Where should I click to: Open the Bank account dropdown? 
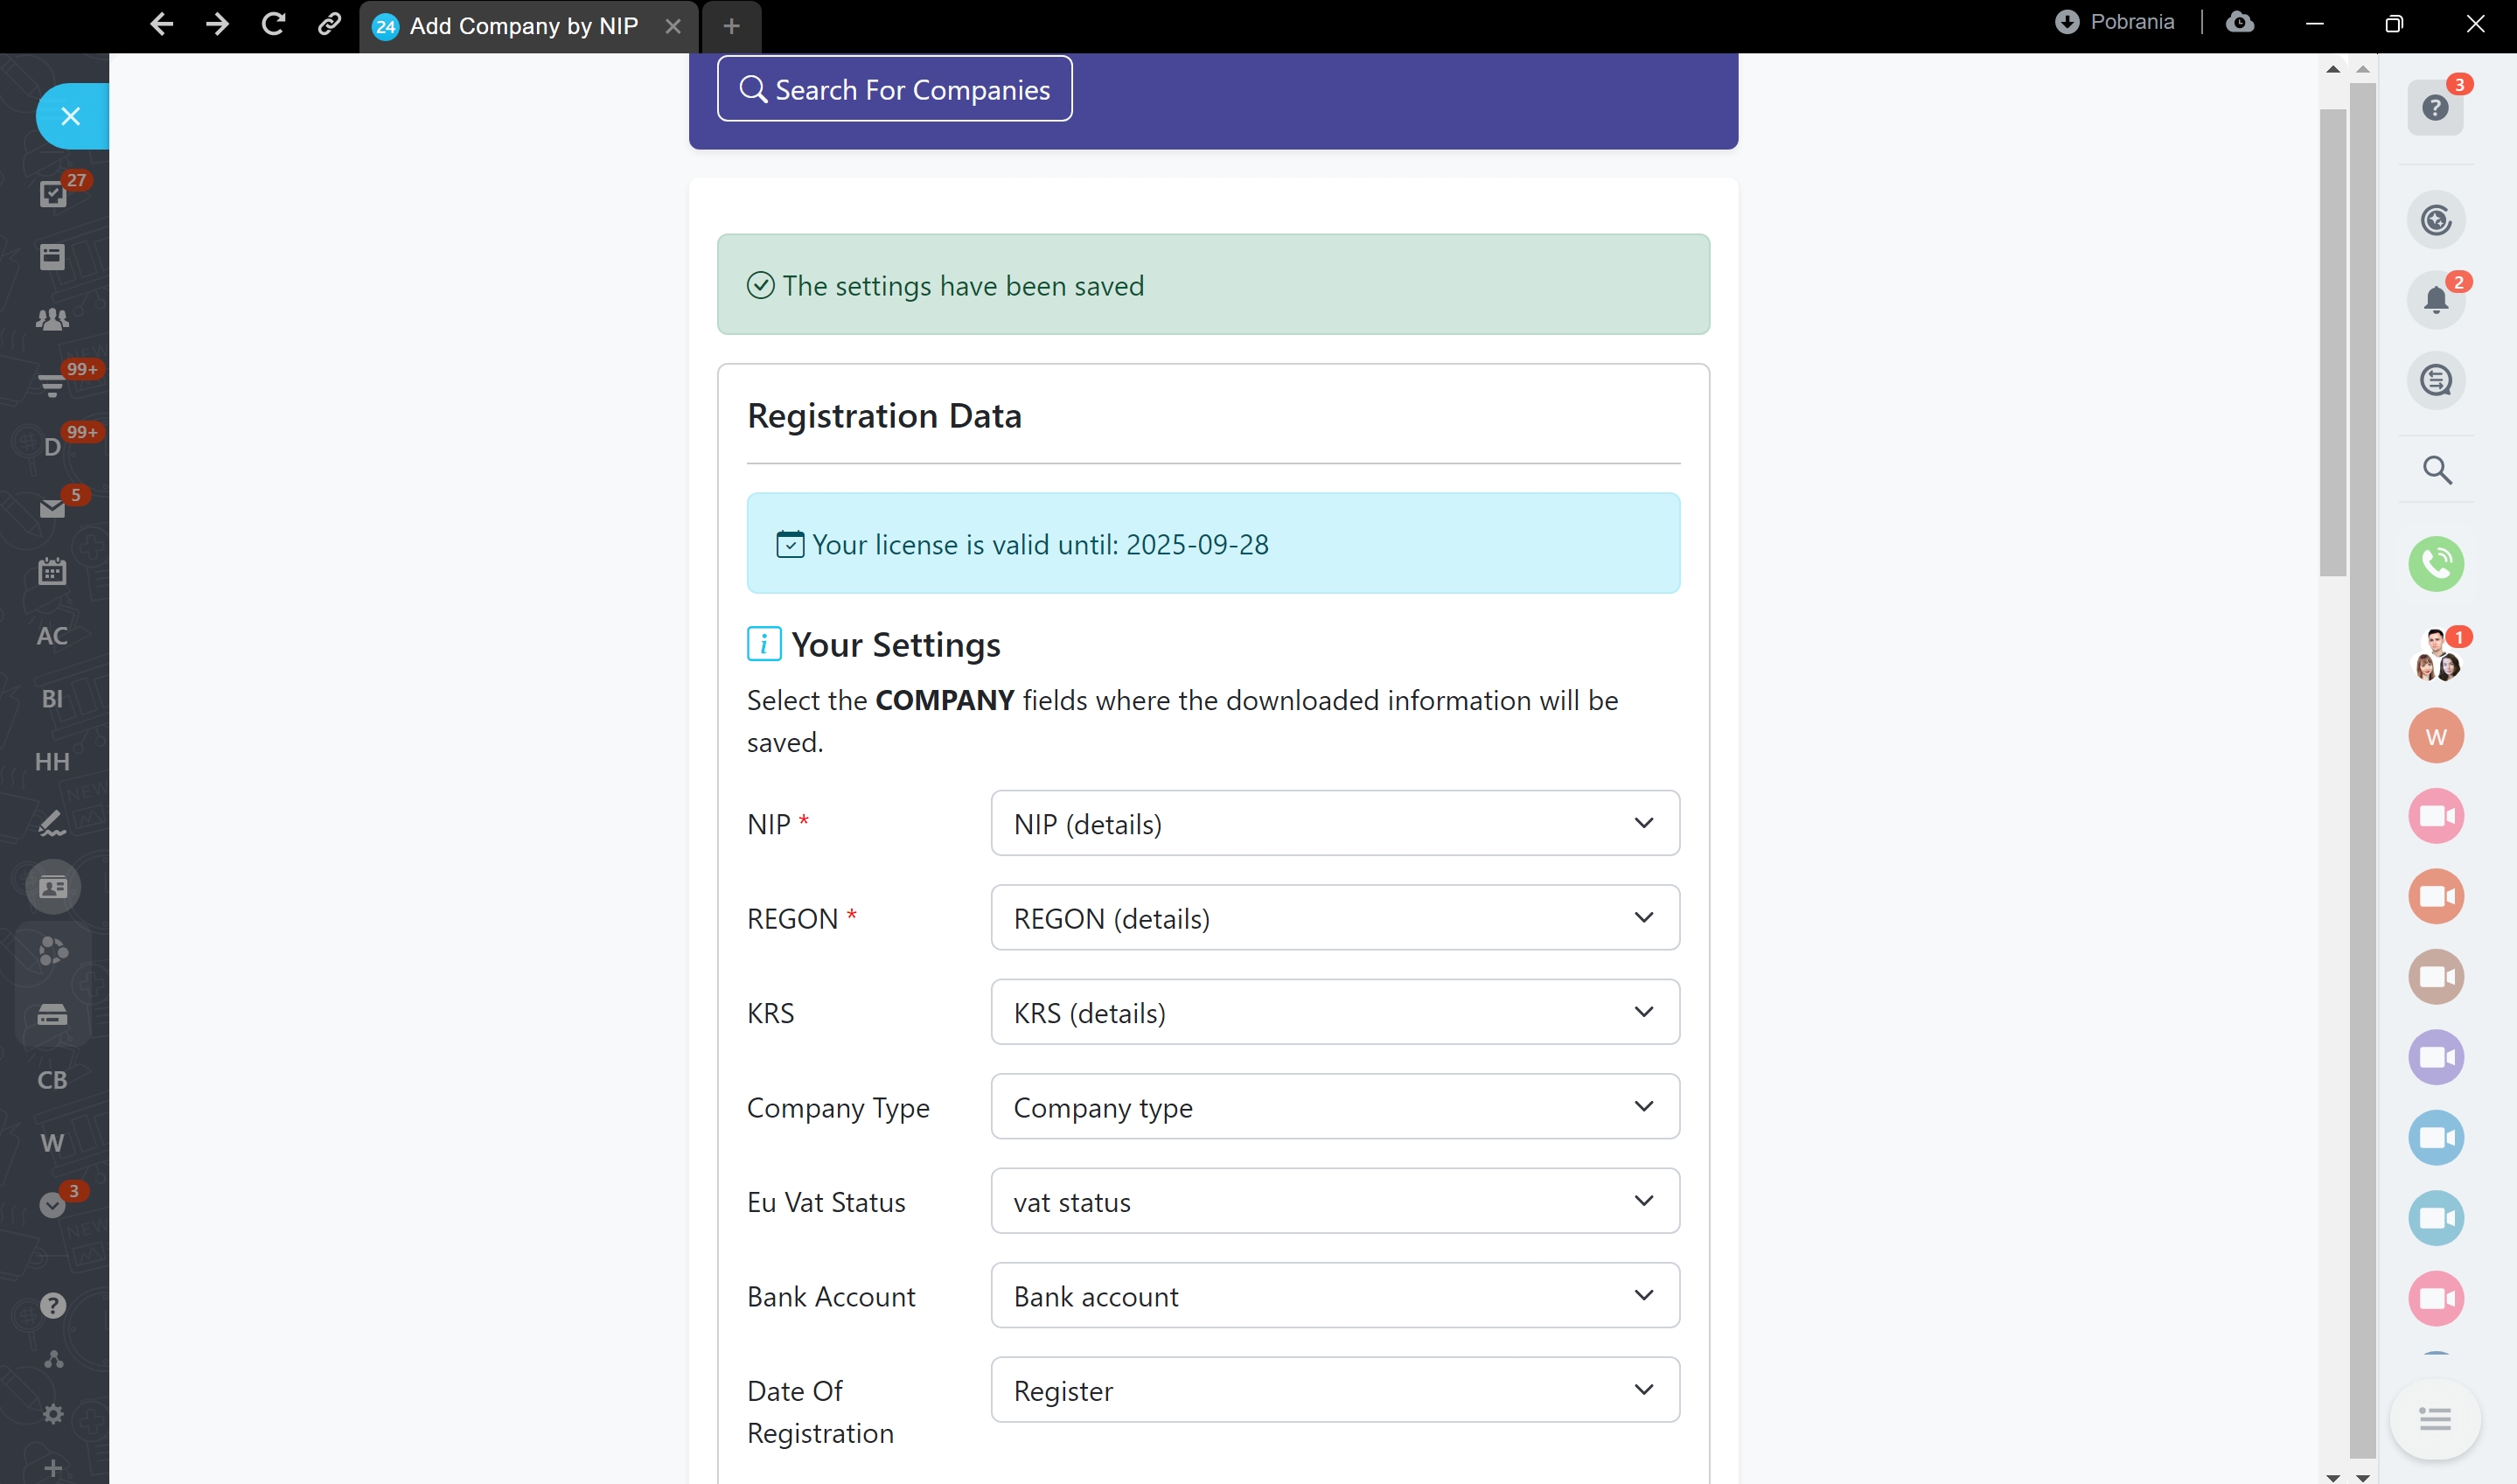coord(1334,1295)
